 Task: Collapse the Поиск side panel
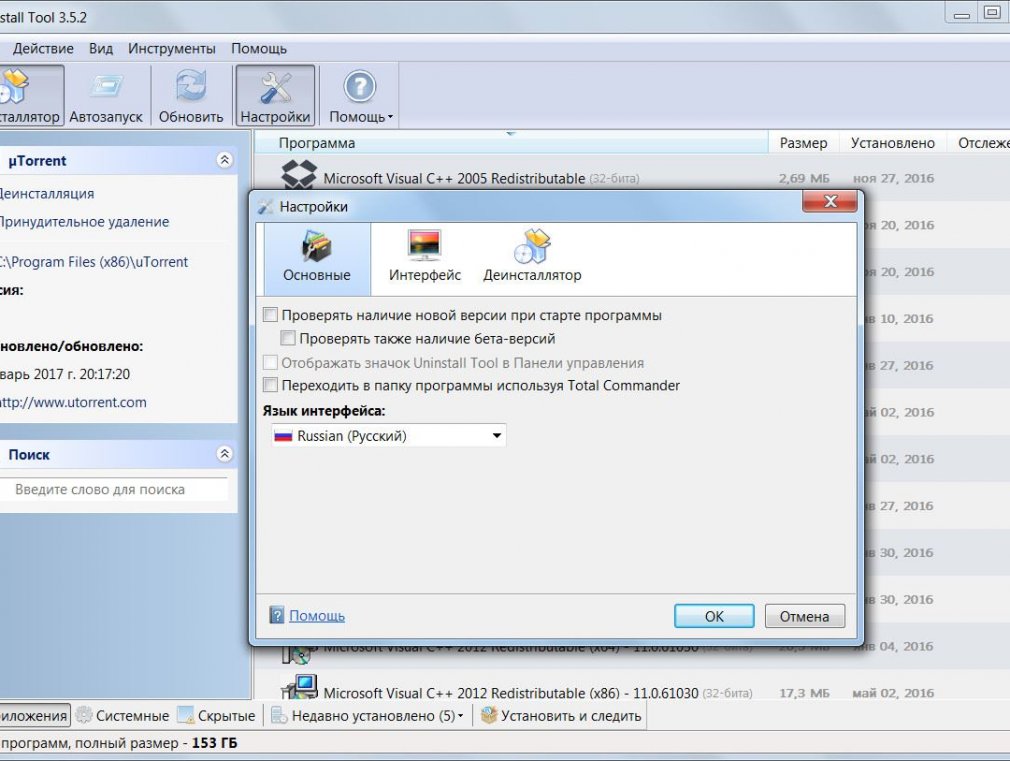[224, 454]
